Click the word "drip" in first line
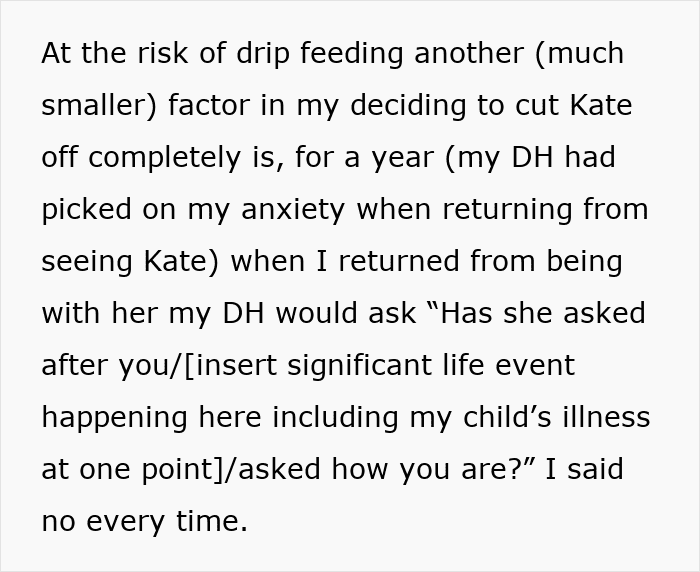 tap(262, 53)
